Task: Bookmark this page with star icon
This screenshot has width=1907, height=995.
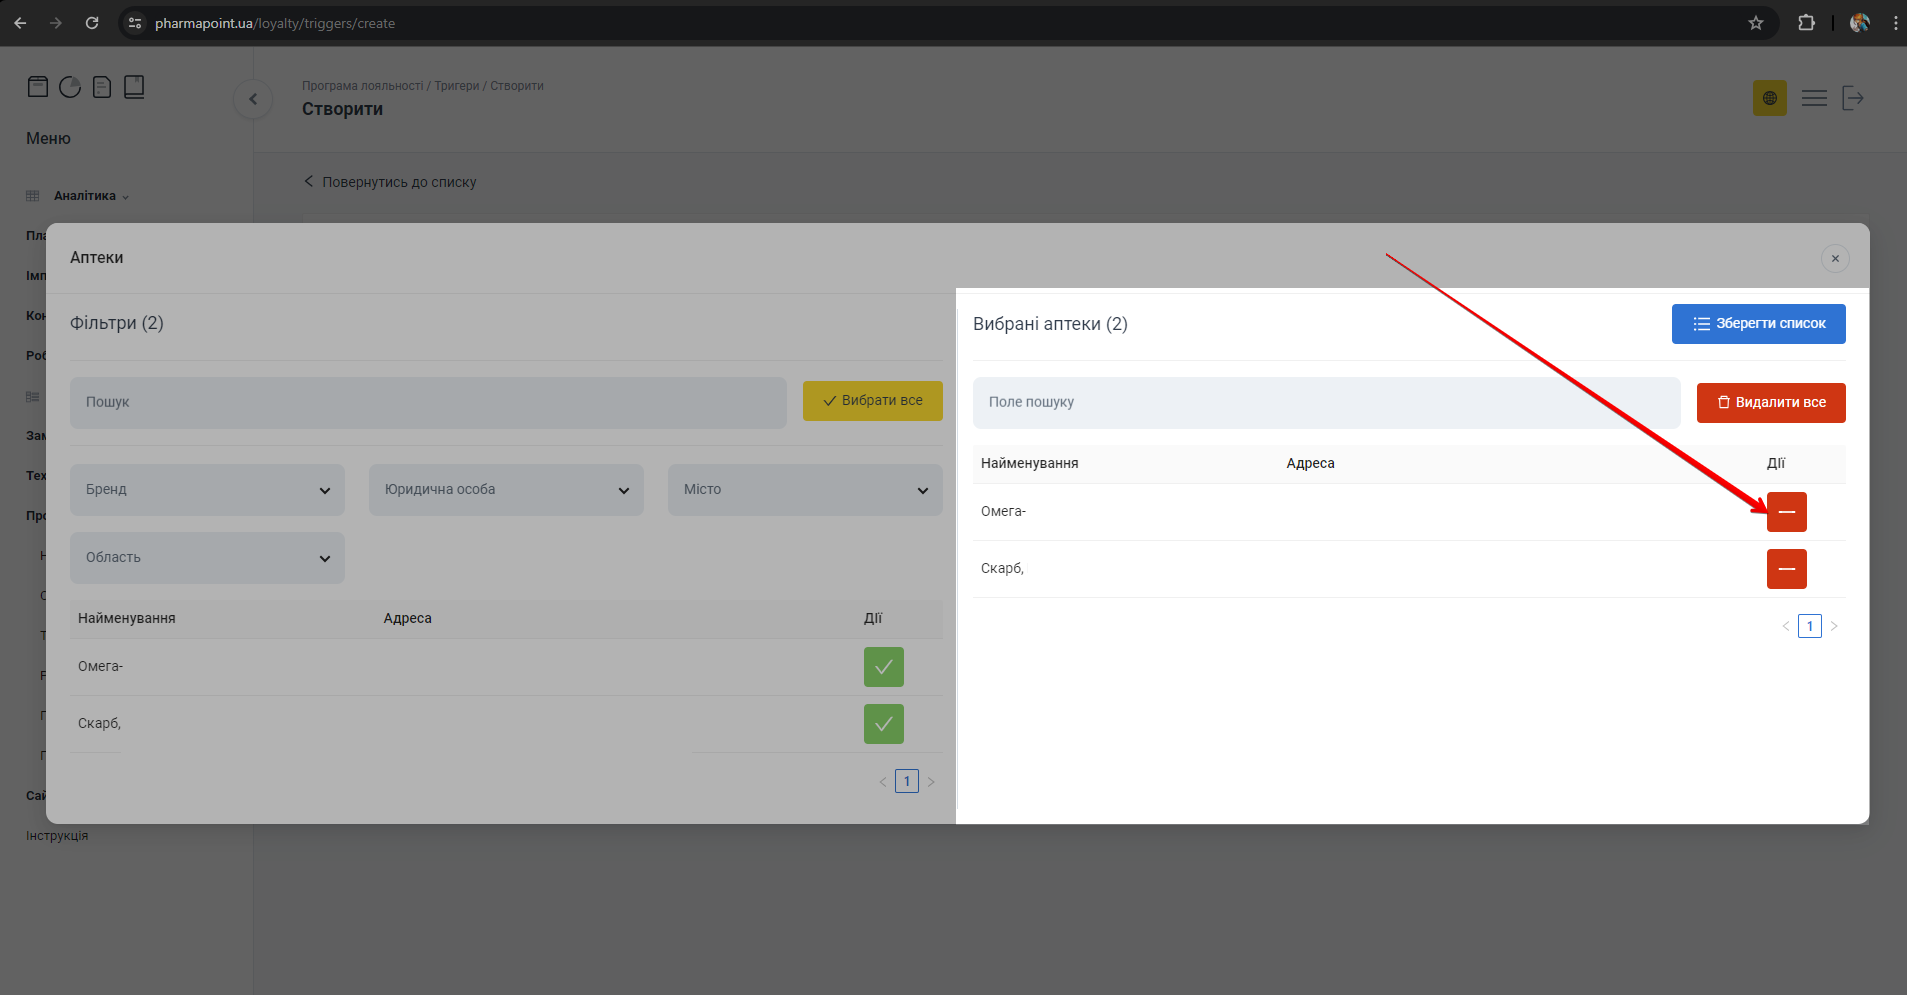Action: point(1756,23)
